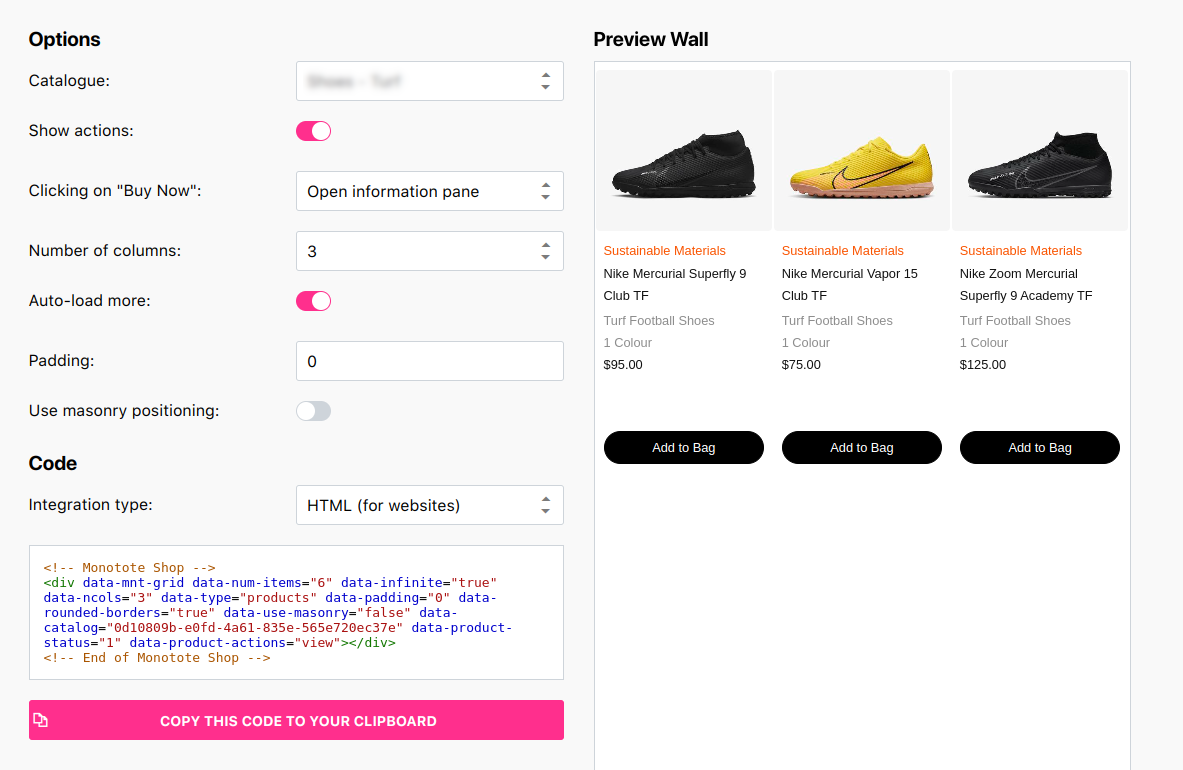Copy this code to your clipboard
1183x770 pixels.
297,720
